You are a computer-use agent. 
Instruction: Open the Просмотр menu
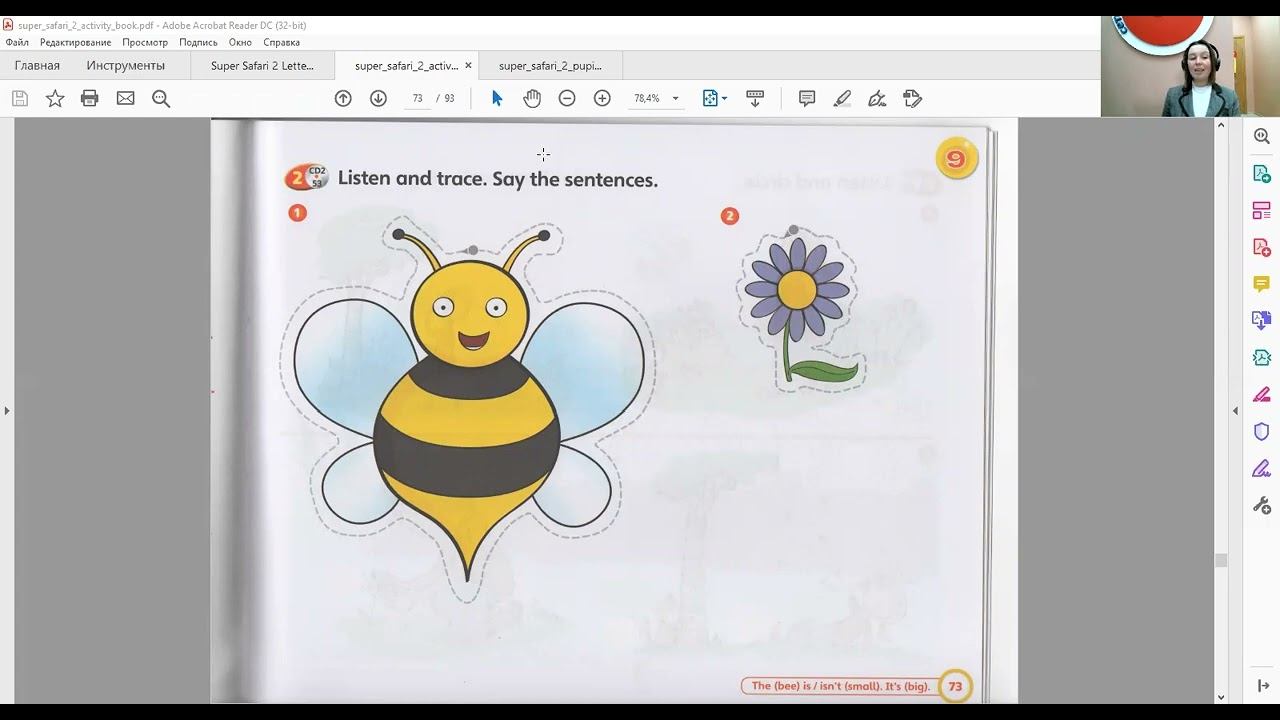(145, 42)
